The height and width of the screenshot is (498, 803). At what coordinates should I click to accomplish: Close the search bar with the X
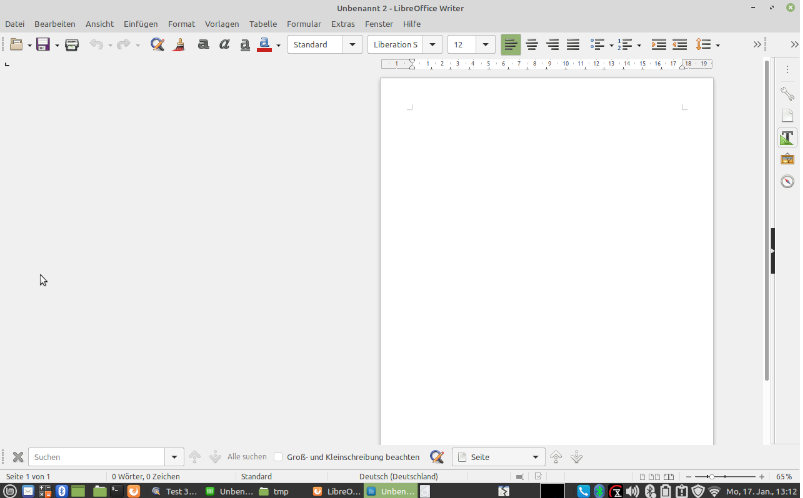point(18,457)
